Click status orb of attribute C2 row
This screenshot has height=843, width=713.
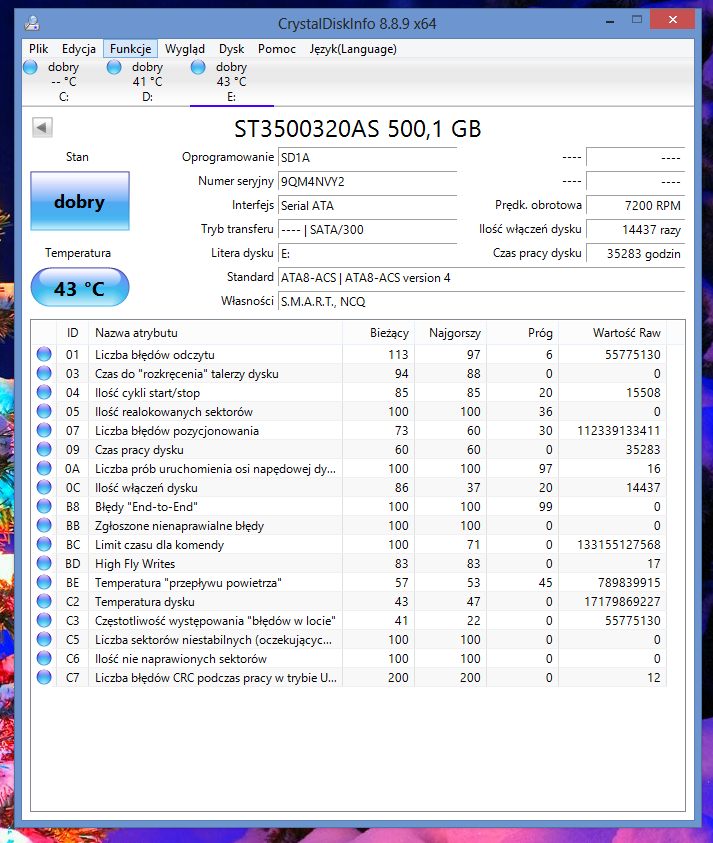[x=44, y=601]
